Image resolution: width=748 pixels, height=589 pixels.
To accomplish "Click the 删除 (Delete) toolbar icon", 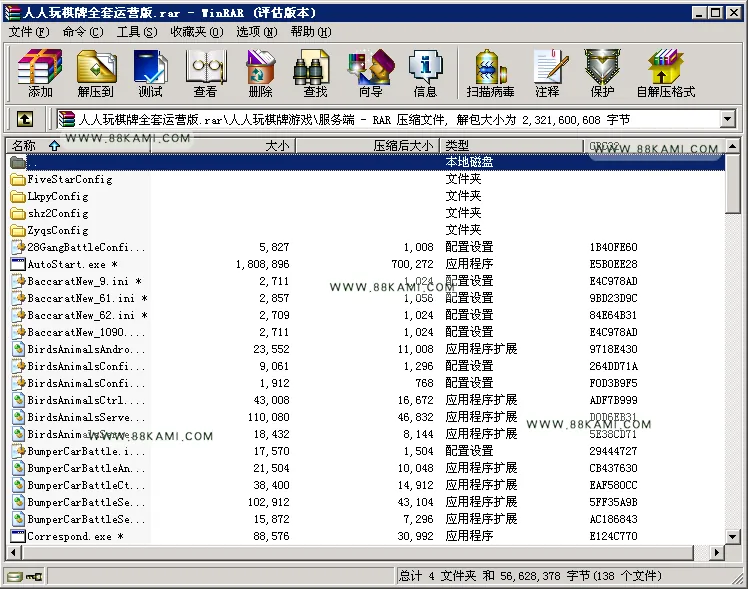I will coord(260,73).
